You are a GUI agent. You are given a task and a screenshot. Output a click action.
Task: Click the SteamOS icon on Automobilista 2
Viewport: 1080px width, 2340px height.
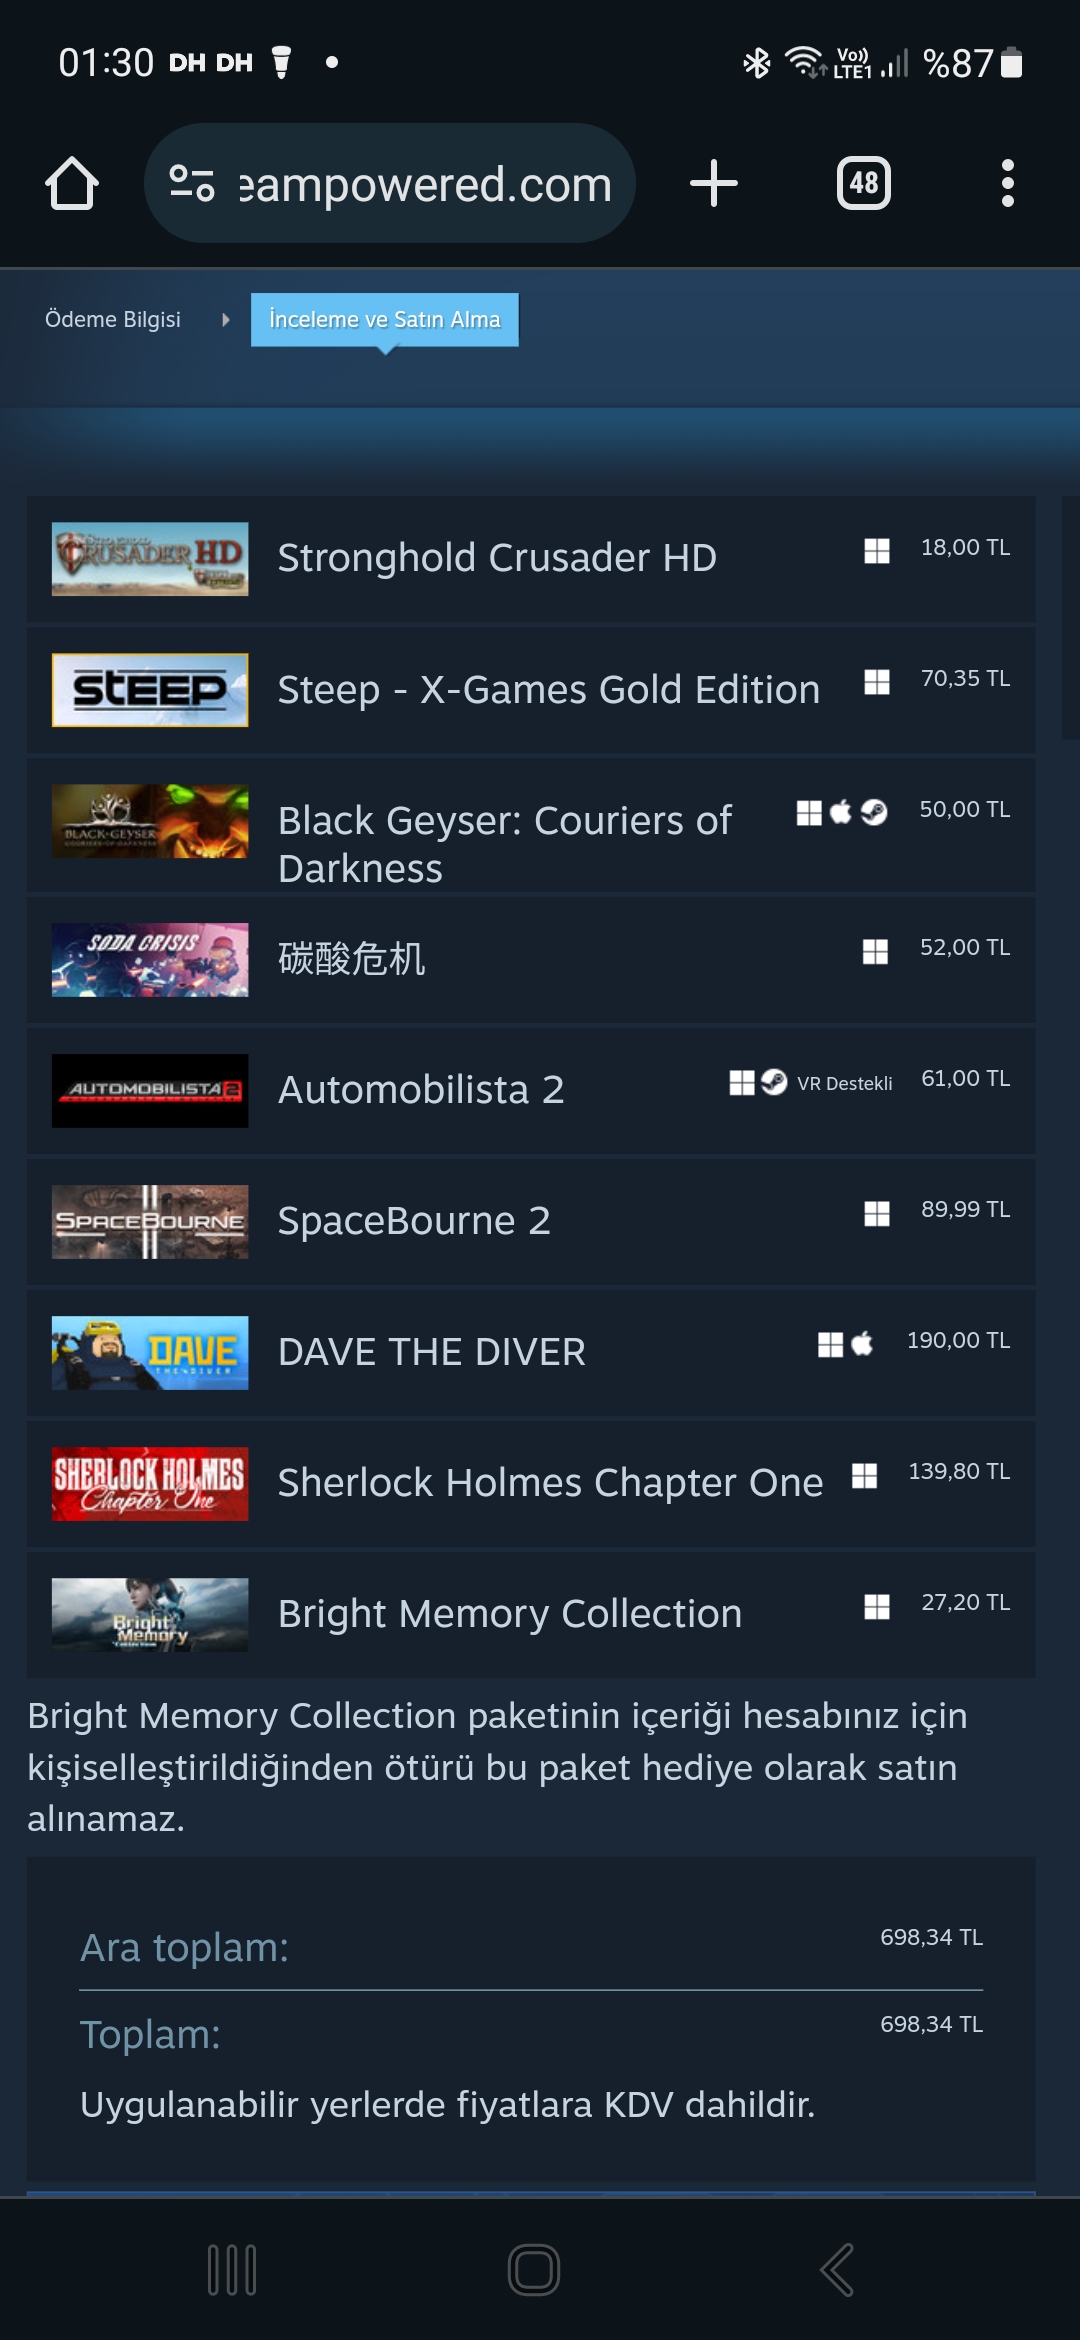(x=774, y=1082)
